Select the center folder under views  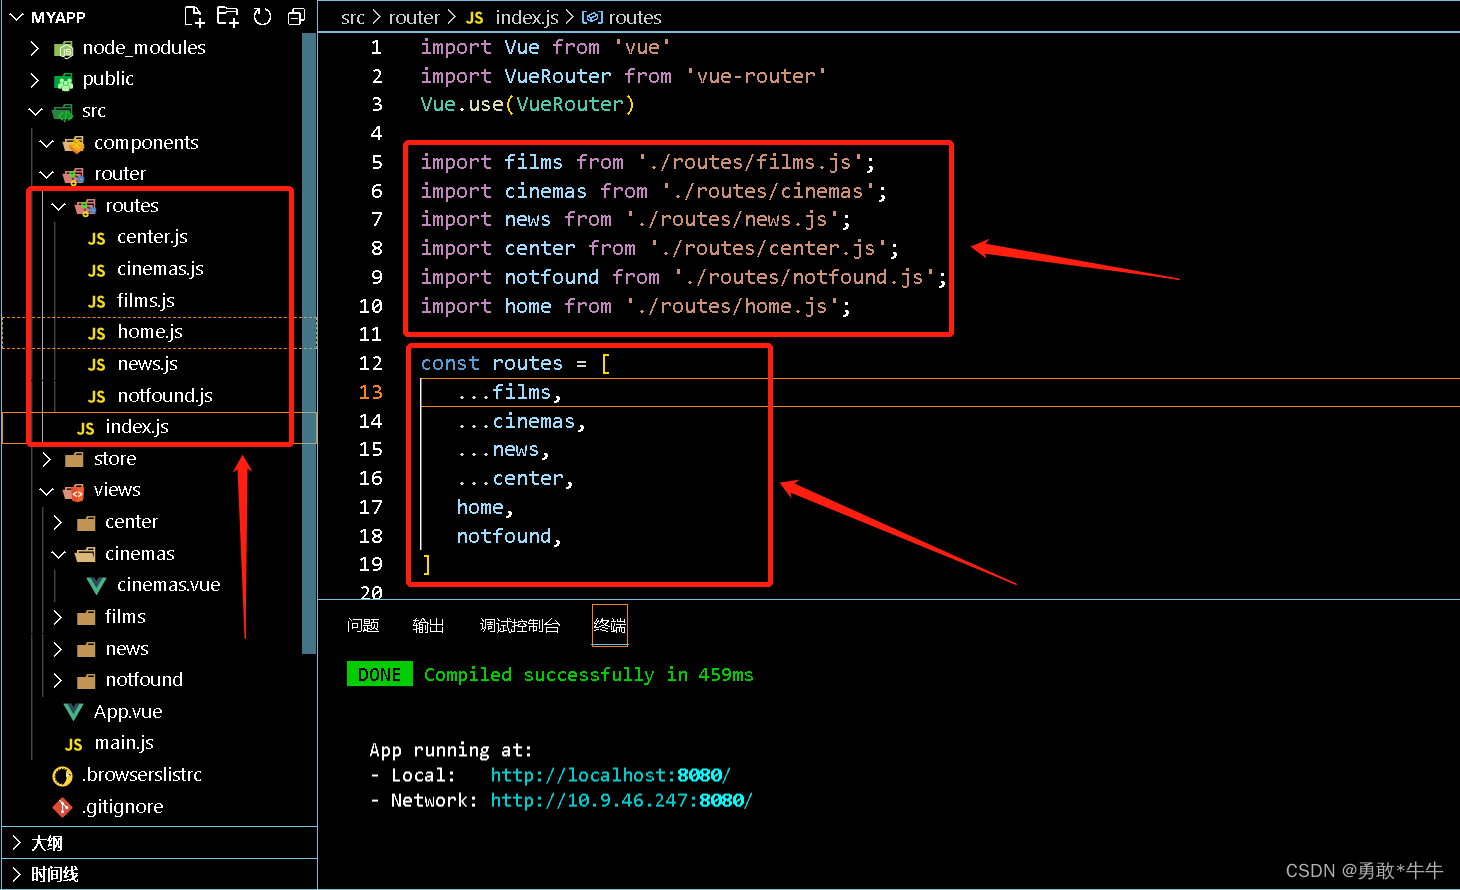tap(131, 522)
